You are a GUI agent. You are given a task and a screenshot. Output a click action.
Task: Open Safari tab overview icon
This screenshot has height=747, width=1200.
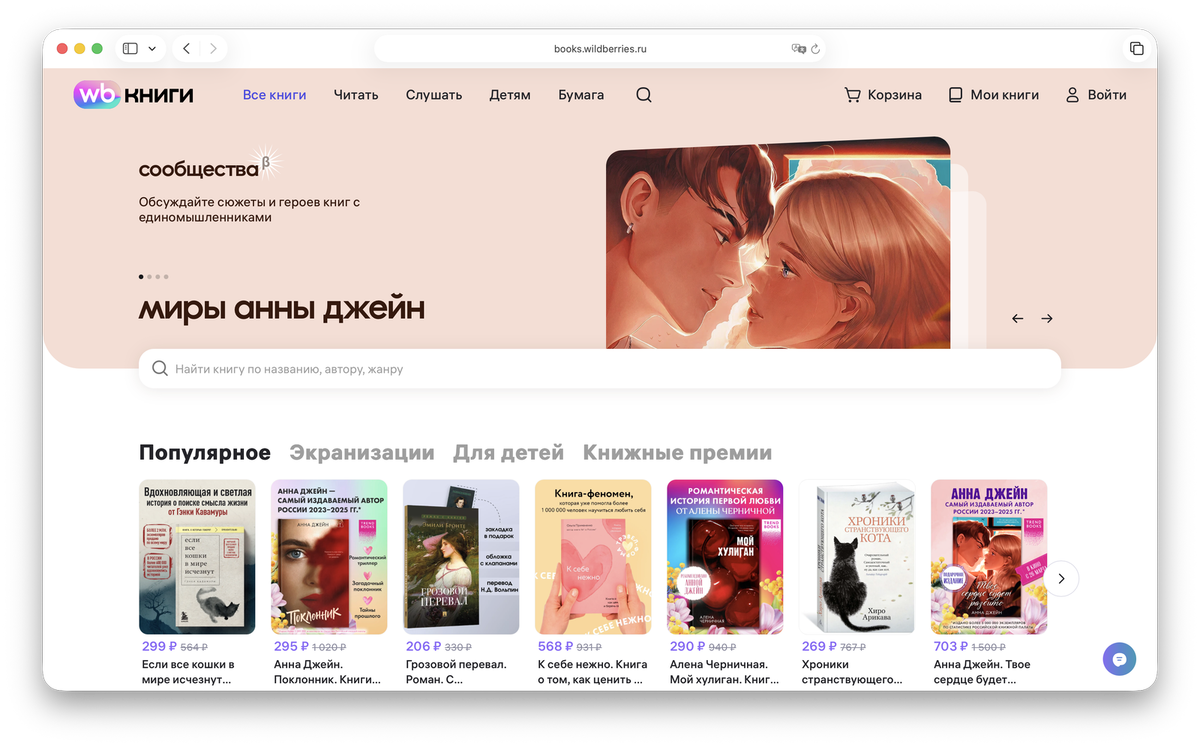click(1137, 47)
